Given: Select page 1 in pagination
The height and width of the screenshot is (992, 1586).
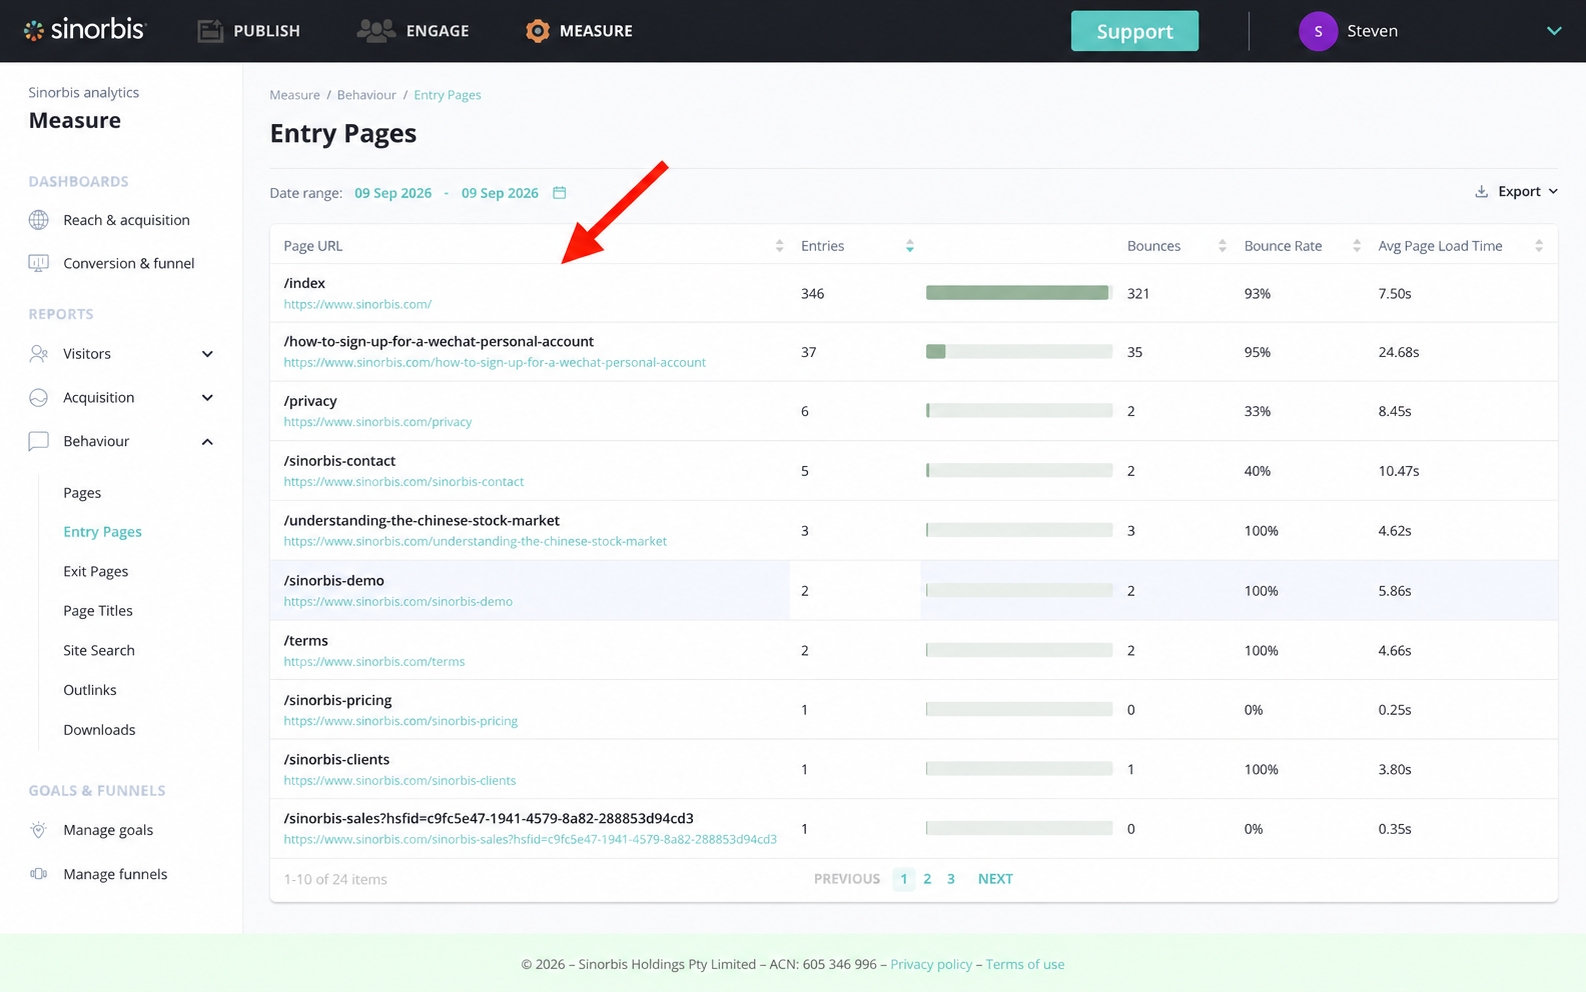Looking at the screenshot, I should pos(904,879).
